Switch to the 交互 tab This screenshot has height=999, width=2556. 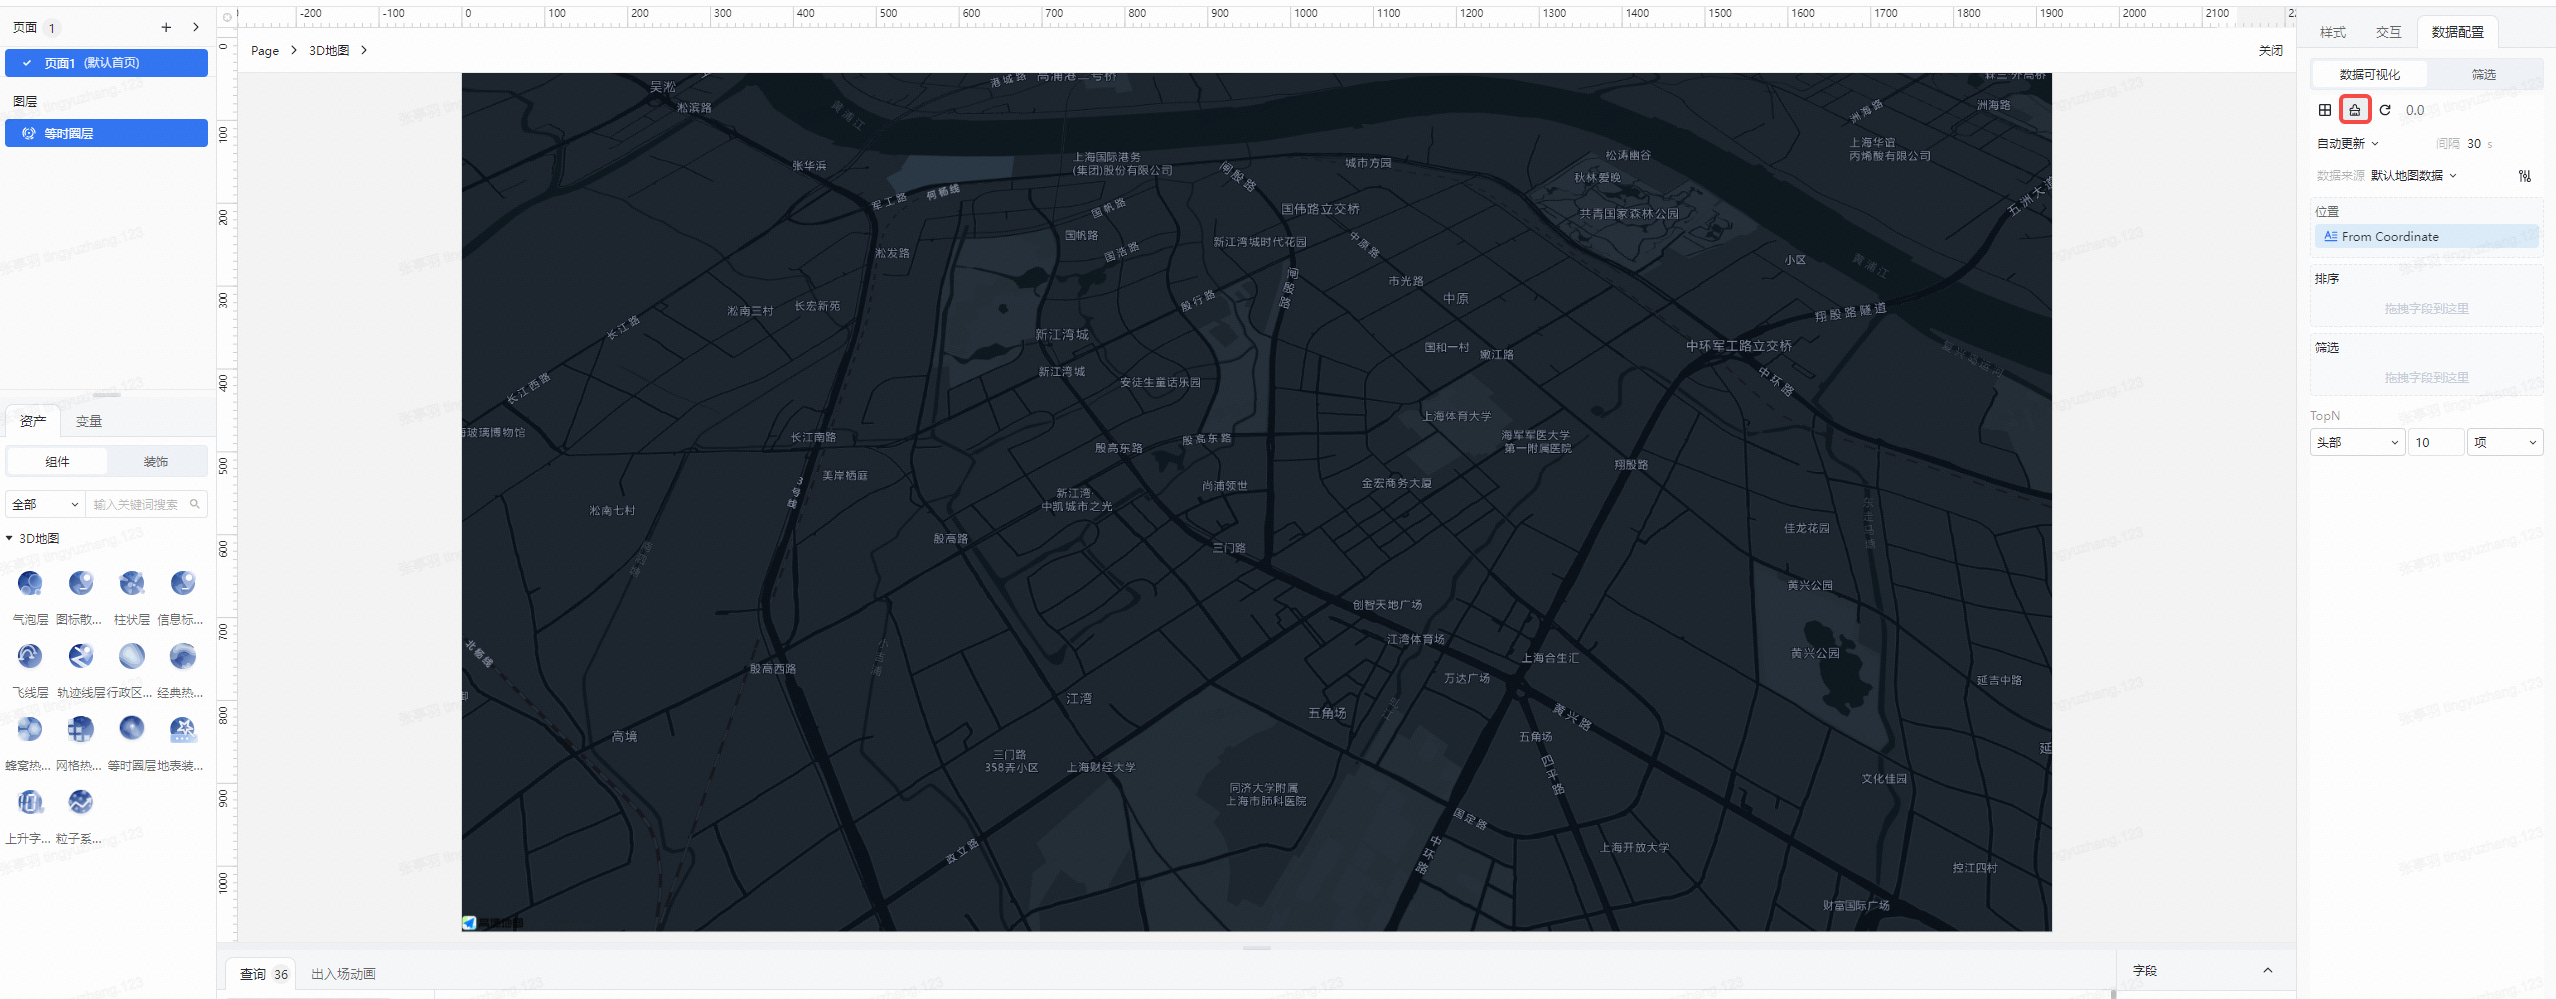click(x=2389, y=32)
